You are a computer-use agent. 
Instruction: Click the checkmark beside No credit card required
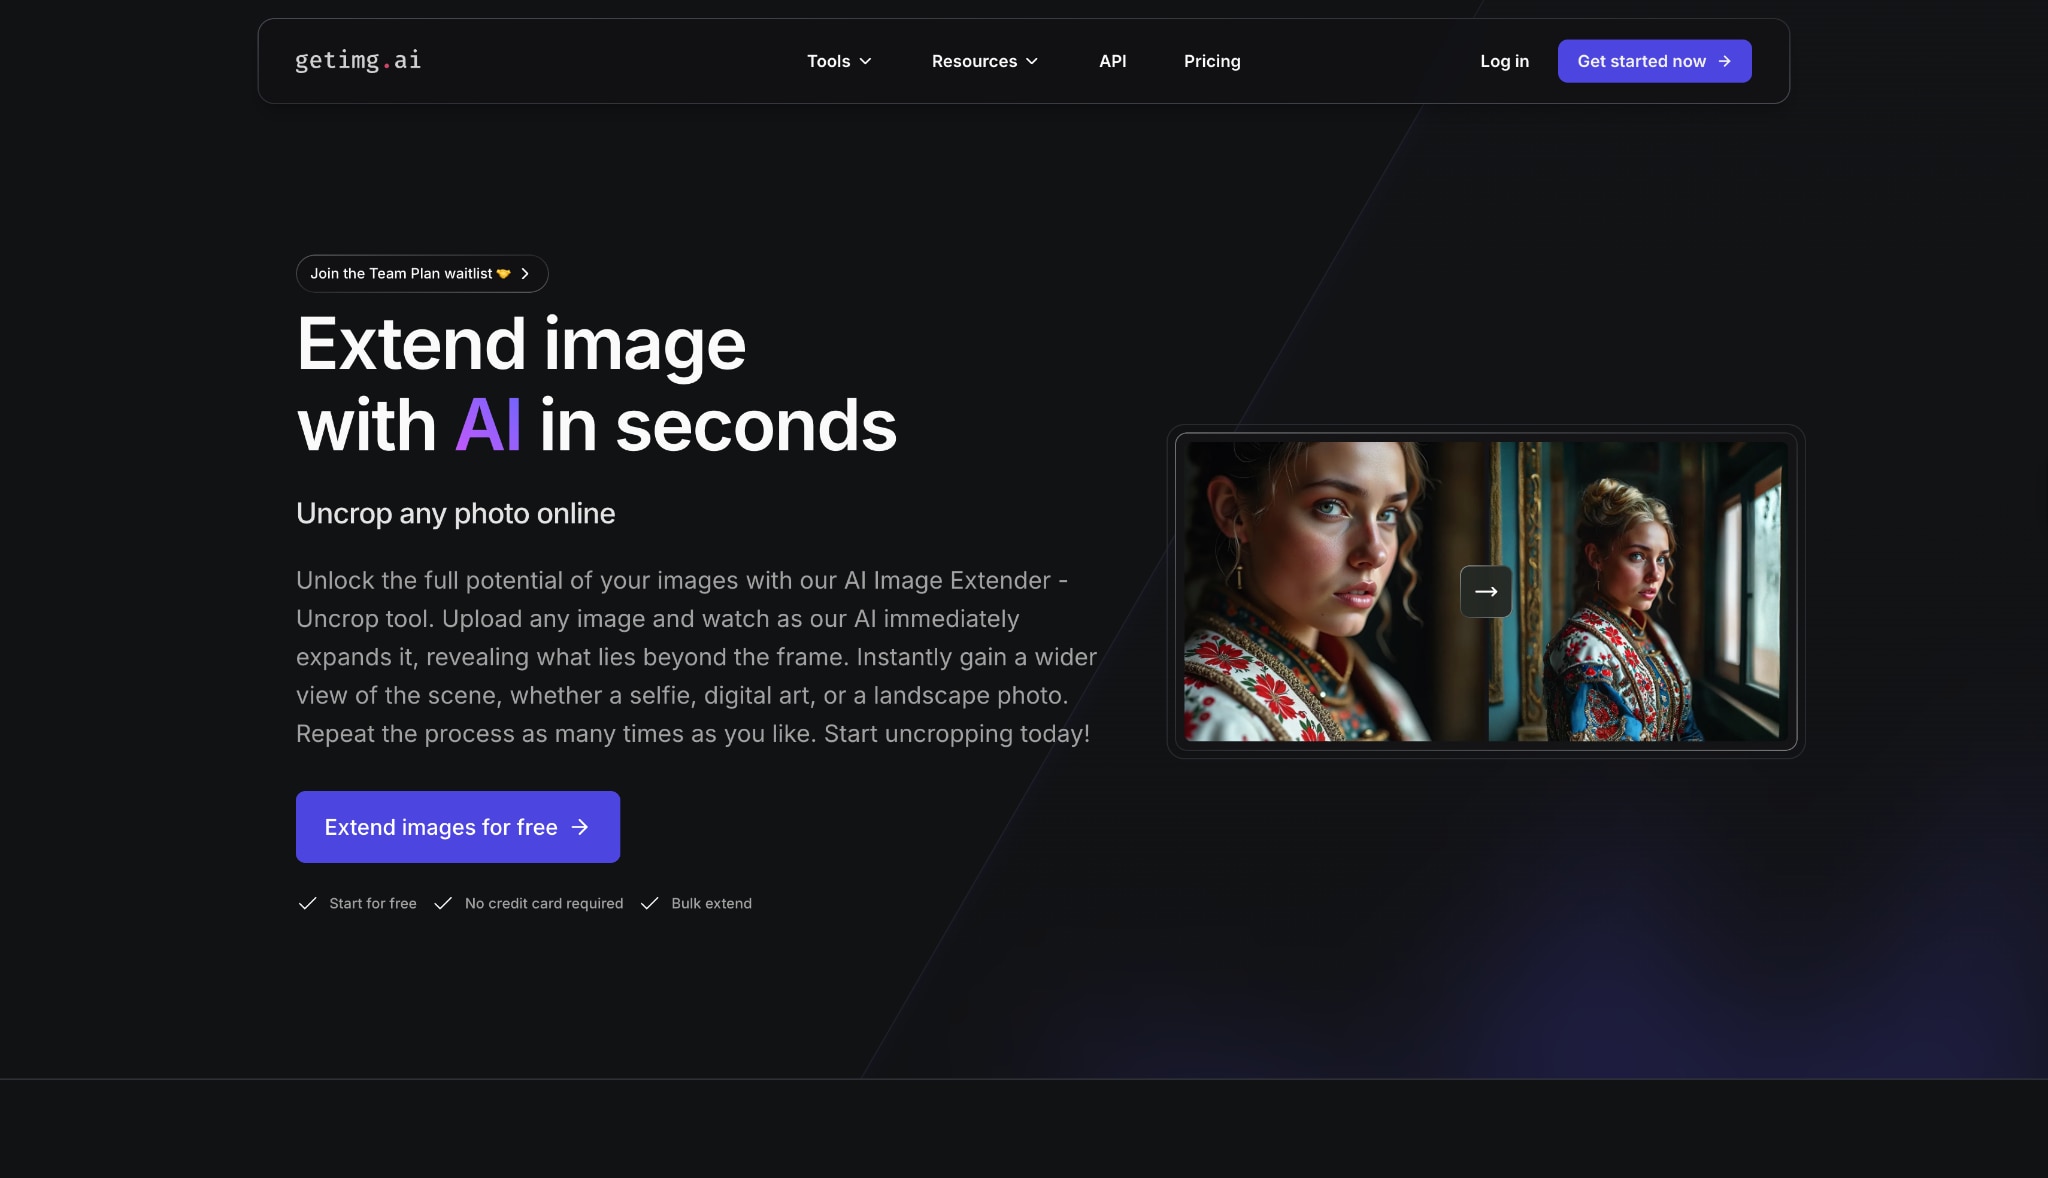[443, 903]
